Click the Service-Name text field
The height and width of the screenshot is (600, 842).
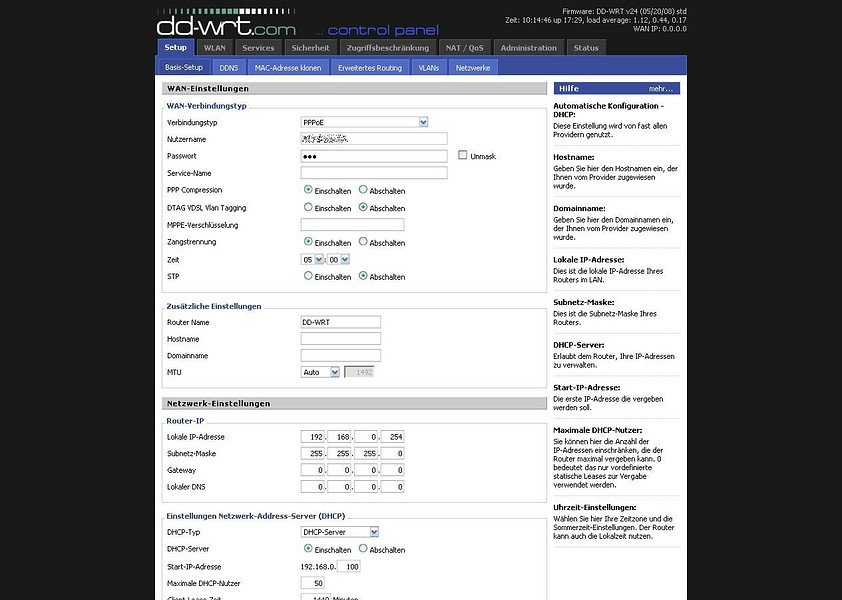click(373, 173)
